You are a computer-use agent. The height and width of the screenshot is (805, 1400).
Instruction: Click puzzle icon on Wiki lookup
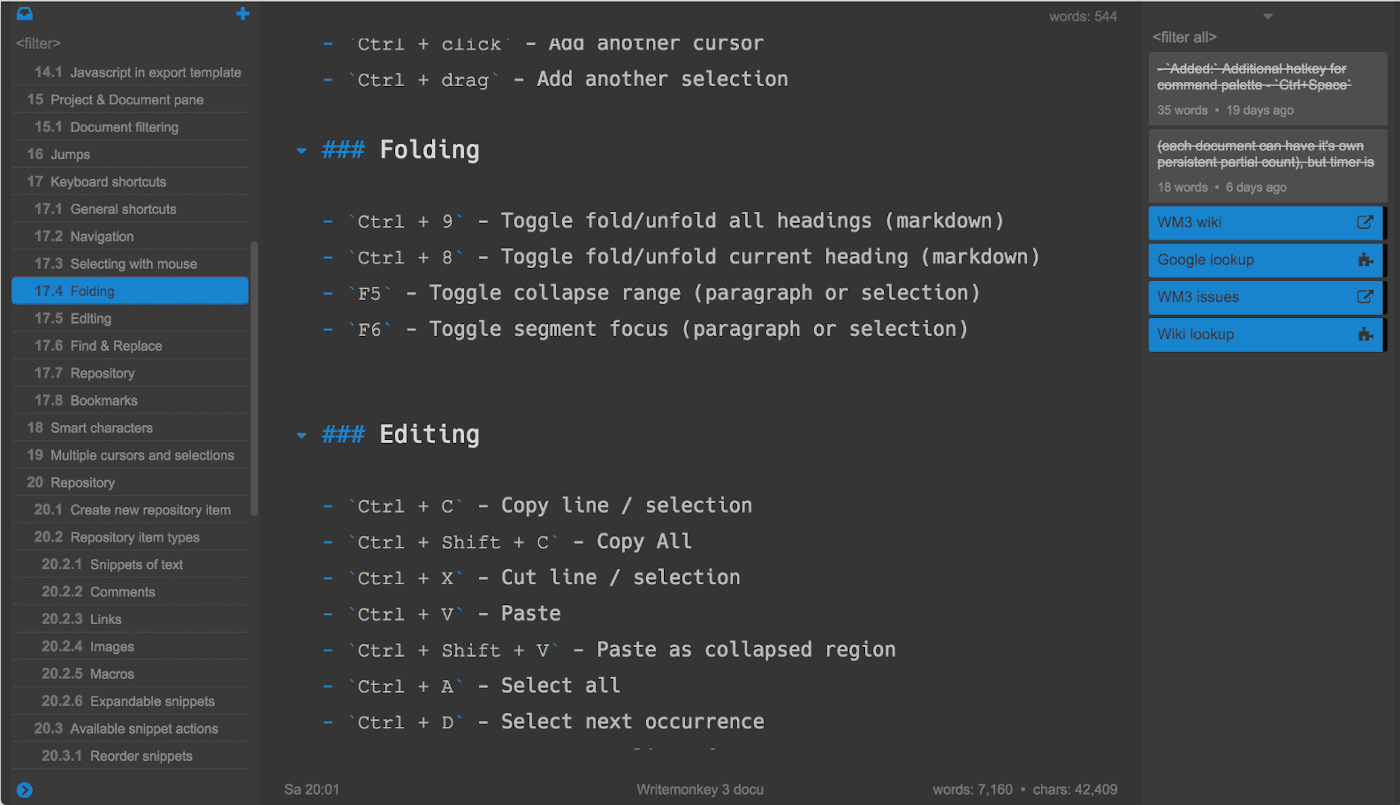click(x=1365, y=334)
